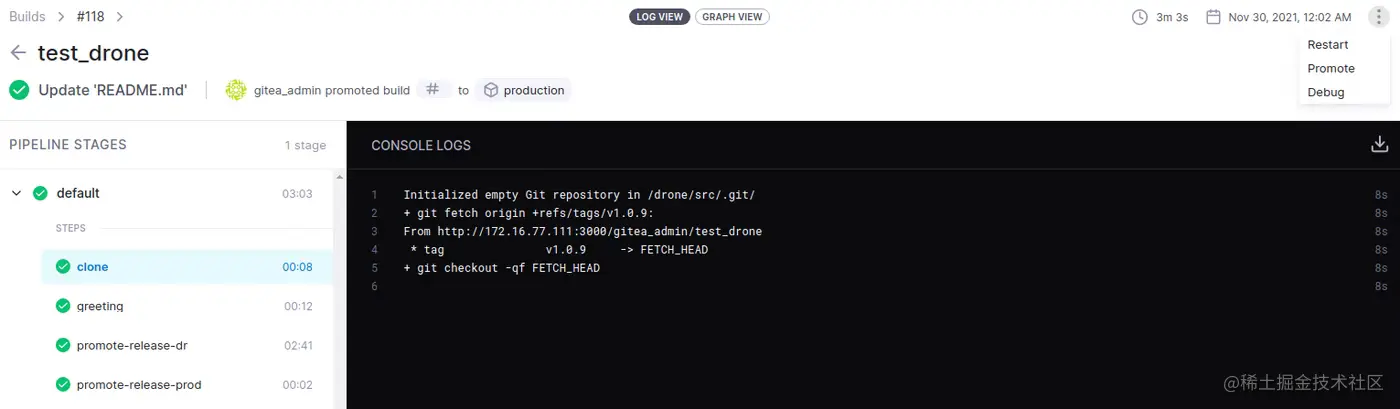Click the green check icon of default stage
The image size is (1400, 409).
[x=40, y=193]
